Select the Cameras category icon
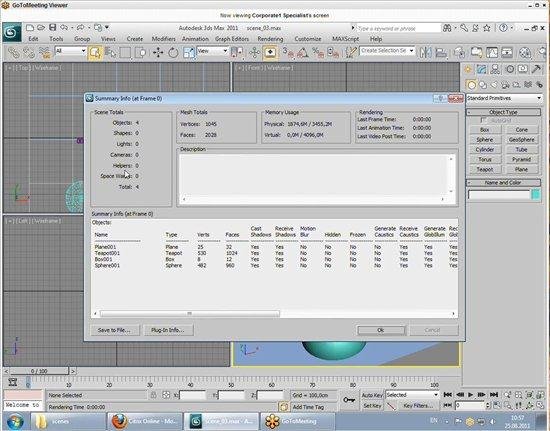Viewport: 550px width, 431px height. pos(505,85)
